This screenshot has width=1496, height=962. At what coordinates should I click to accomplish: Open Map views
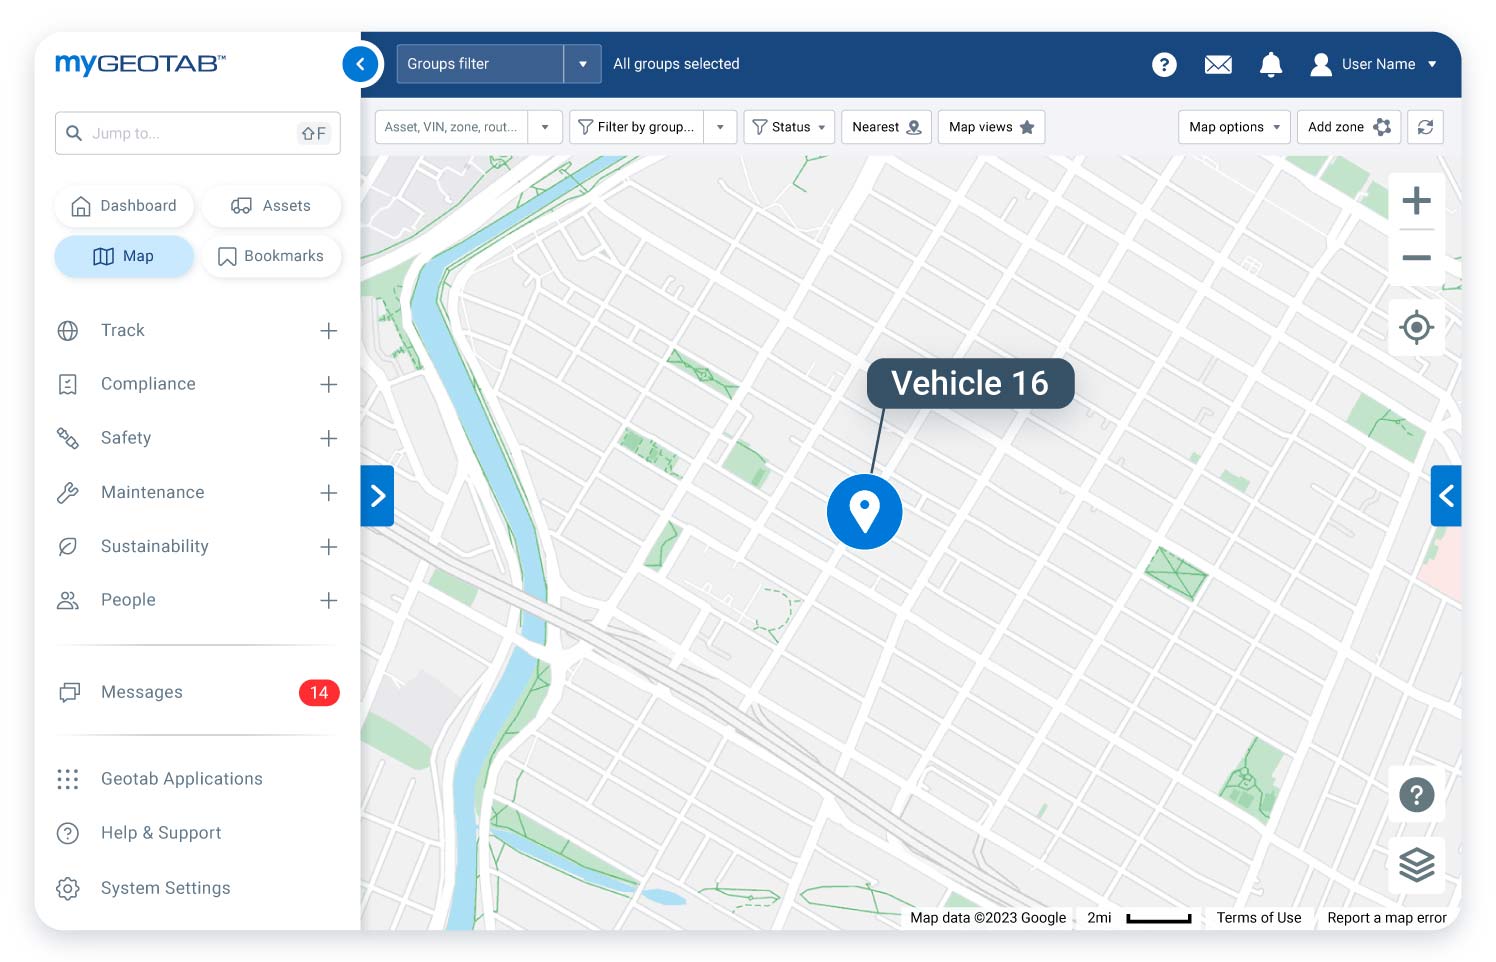(x=991, y=127)
